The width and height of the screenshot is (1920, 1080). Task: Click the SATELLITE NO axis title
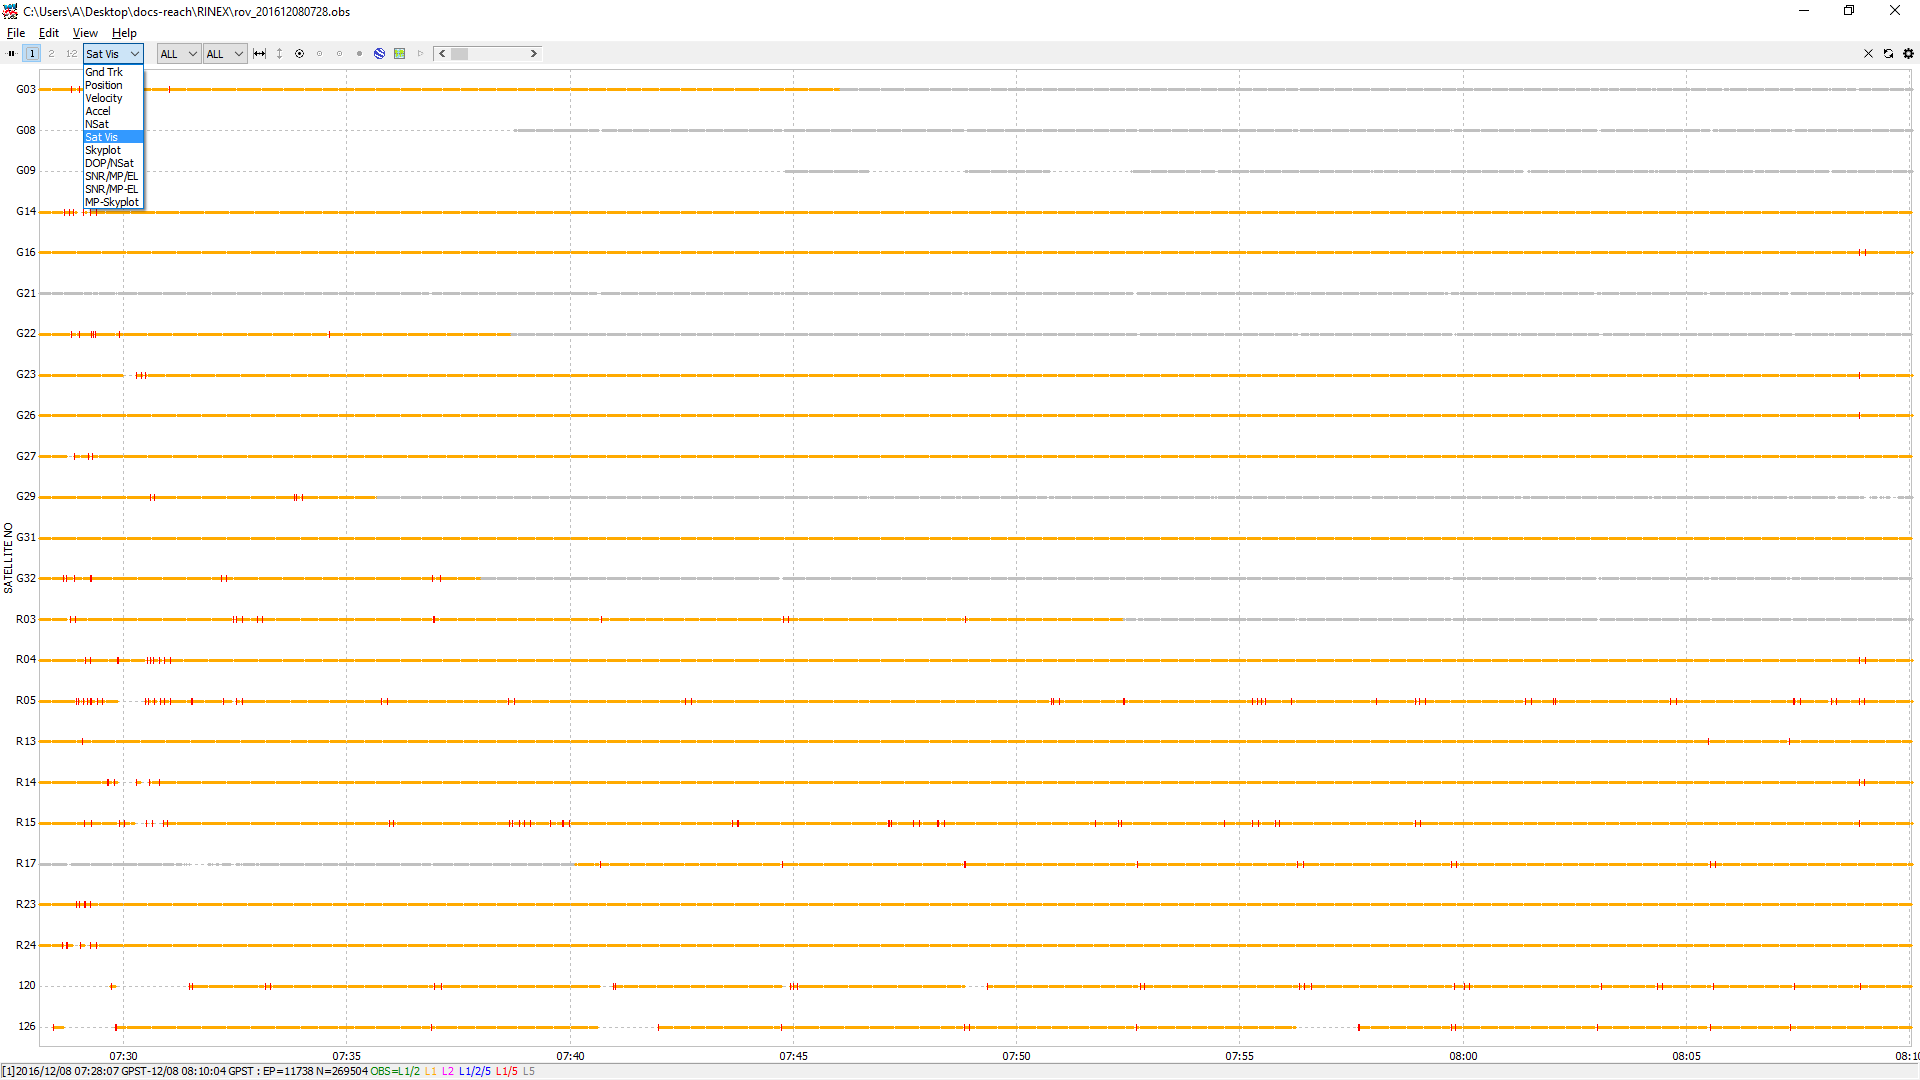point(9,558)
